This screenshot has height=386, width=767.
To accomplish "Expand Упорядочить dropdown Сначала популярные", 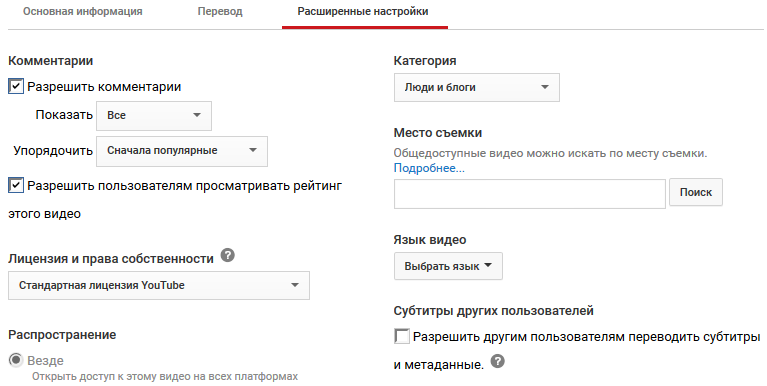I will point(182,151).
